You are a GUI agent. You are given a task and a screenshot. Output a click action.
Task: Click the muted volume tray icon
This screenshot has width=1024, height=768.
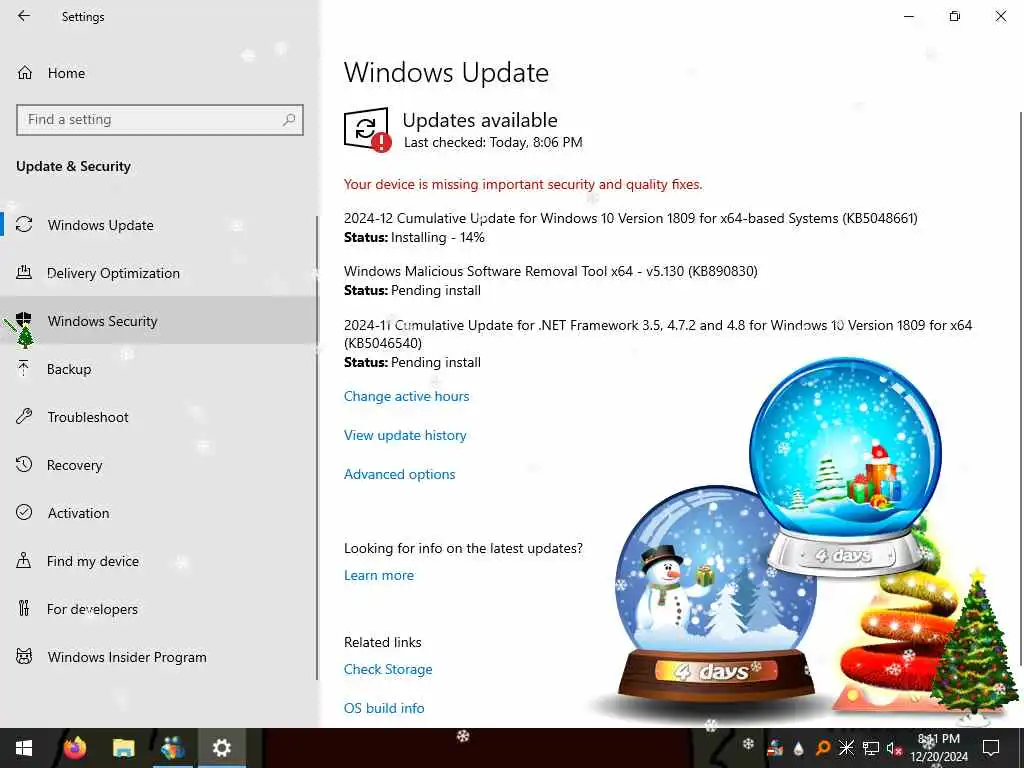pos(894,748)
